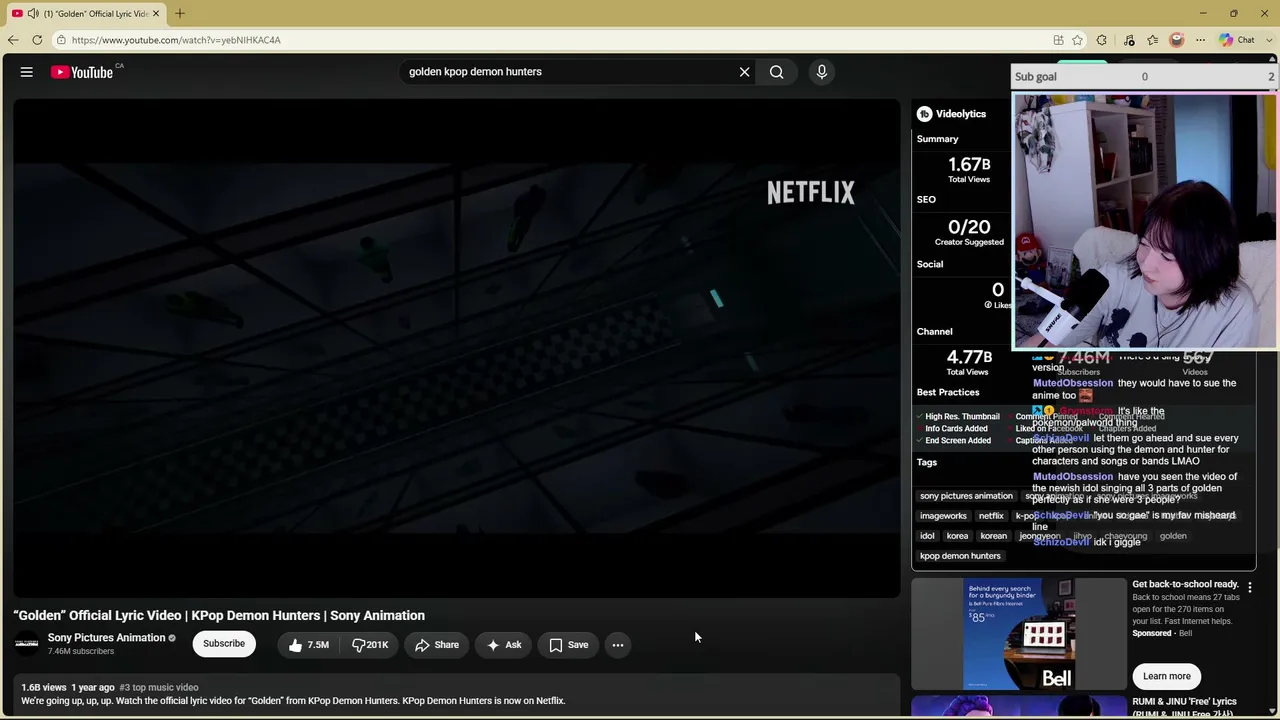Click the video player area

coord(457,348)
